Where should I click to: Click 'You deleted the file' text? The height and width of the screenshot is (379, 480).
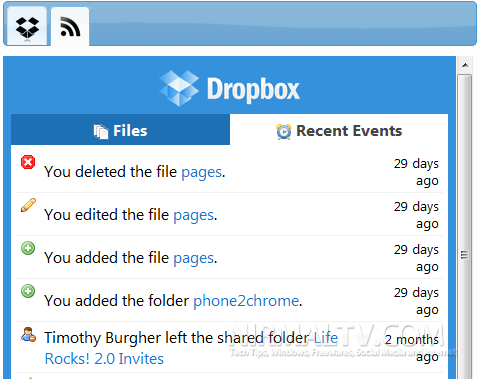[110, 172]
